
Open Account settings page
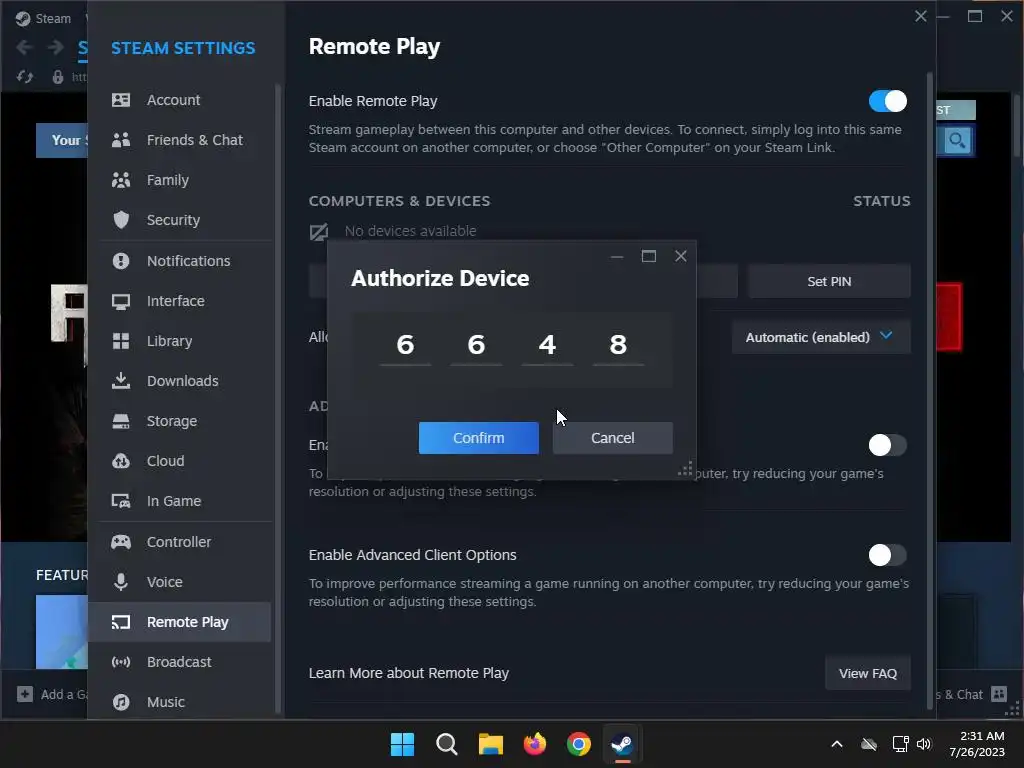click(180, 100)
